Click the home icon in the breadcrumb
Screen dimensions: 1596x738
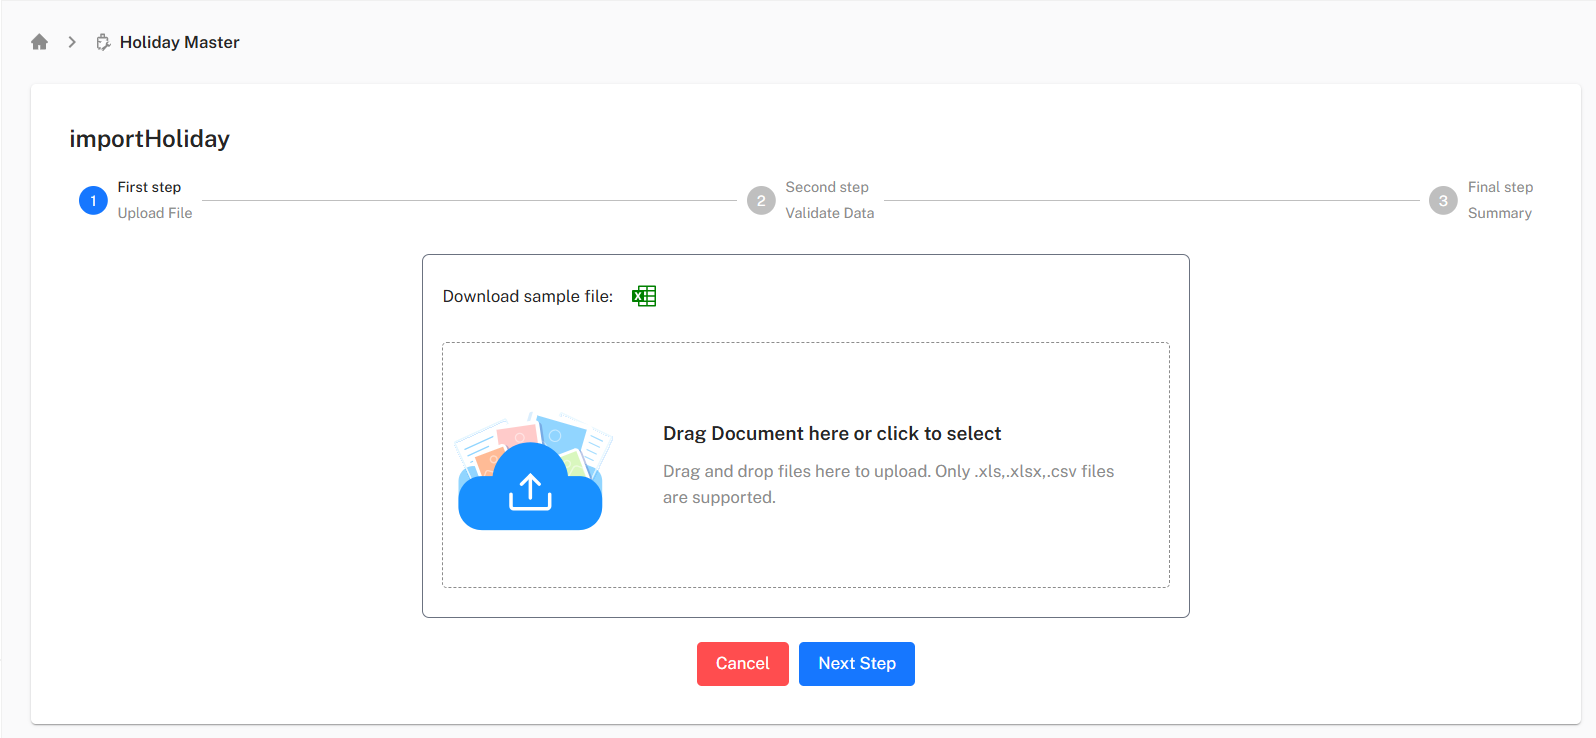coord(40,42)
